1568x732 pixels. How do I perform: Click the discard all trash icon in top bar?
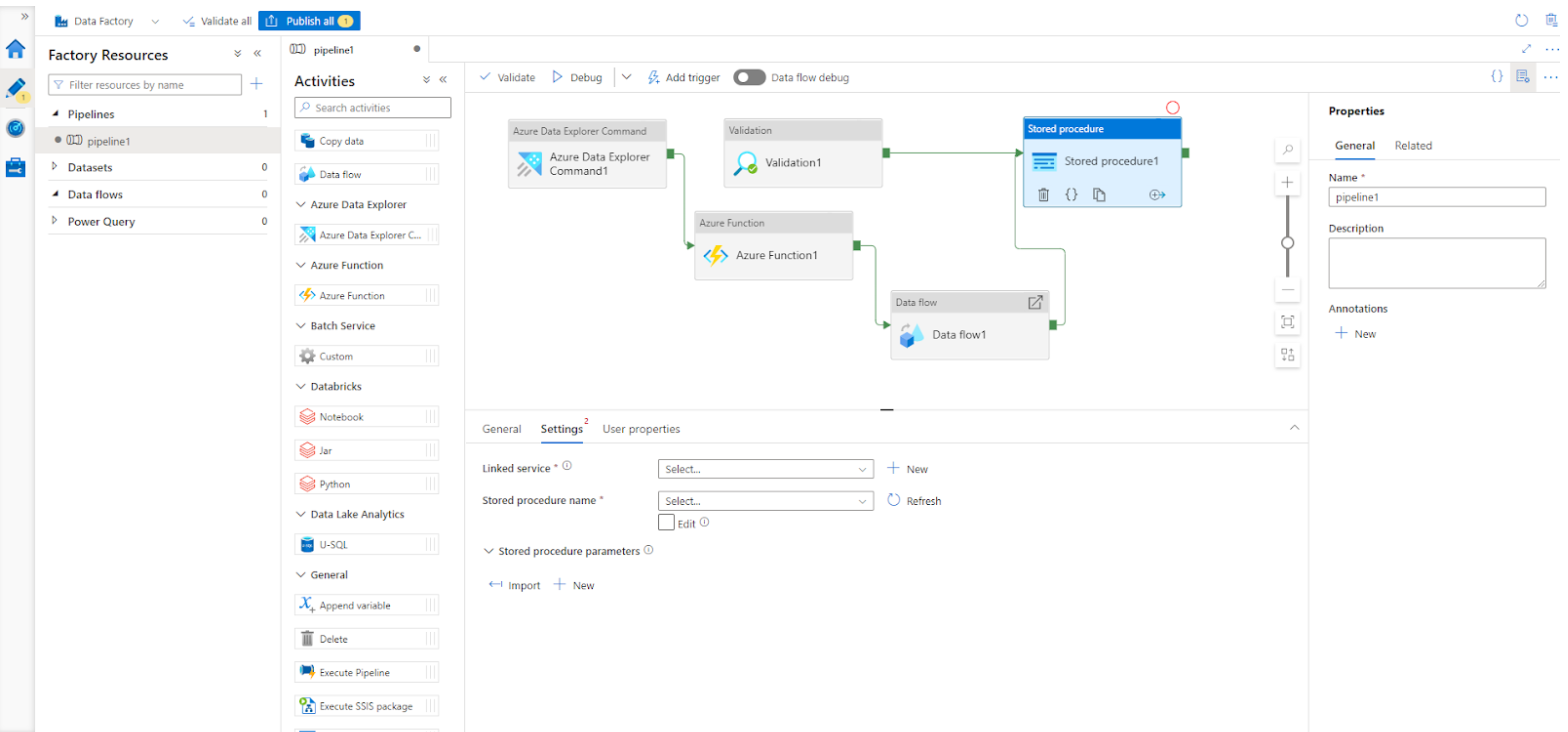click(x=1551, y=20)
